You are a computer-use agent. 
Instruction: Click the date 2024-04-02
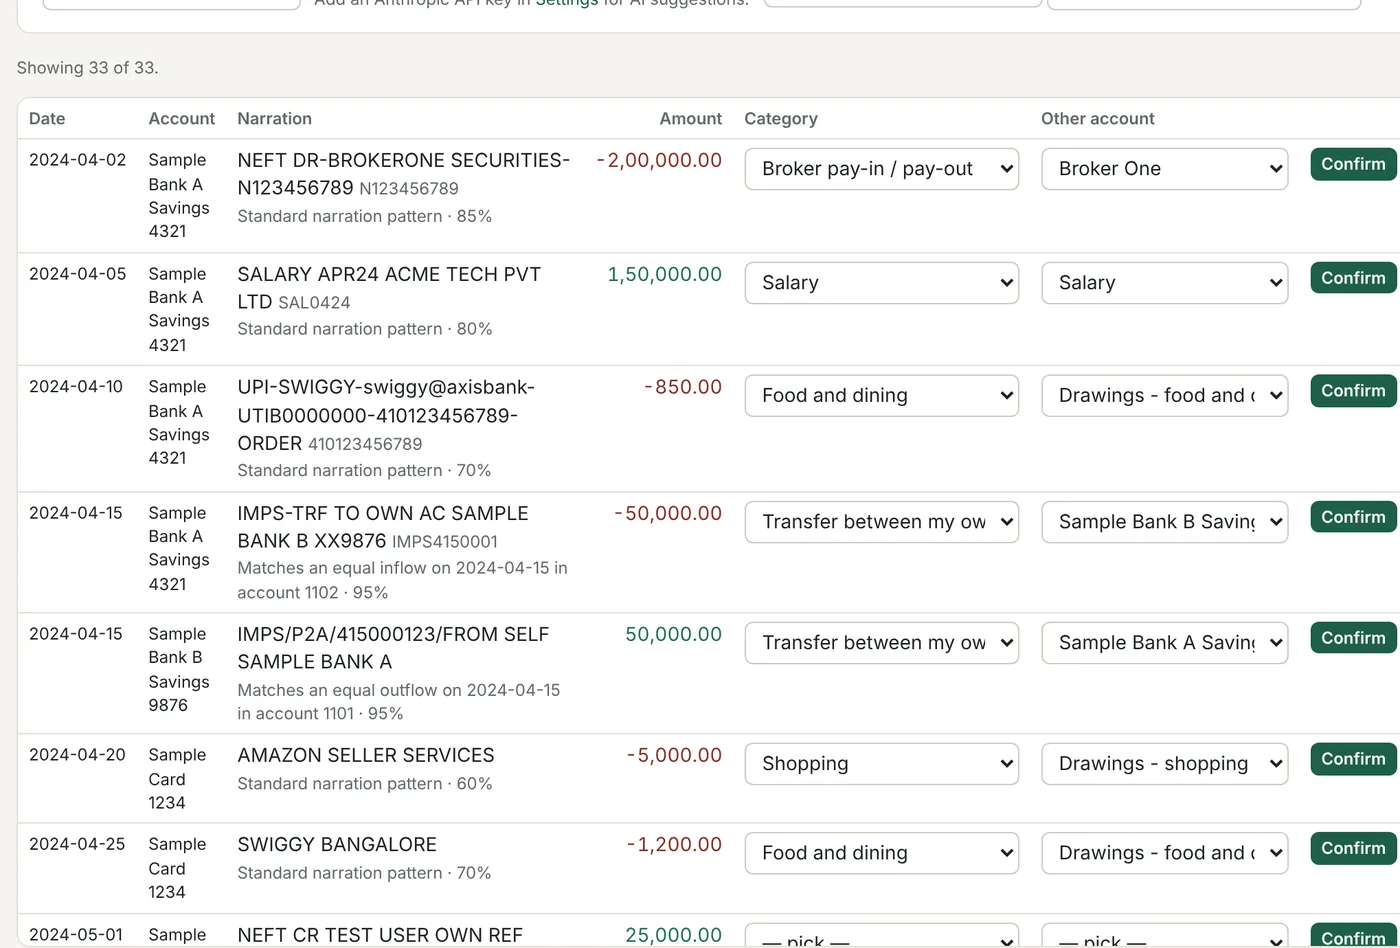78,160
